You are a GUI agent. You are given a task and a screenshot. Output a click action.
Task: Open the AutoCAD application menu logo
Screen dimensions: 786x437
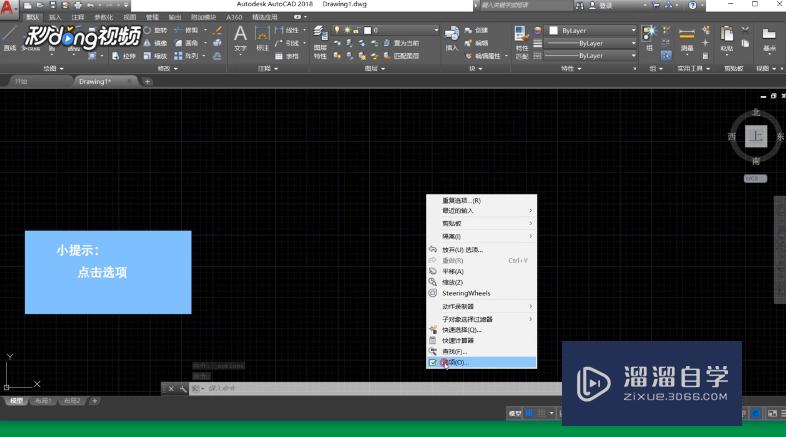[10, 10]
